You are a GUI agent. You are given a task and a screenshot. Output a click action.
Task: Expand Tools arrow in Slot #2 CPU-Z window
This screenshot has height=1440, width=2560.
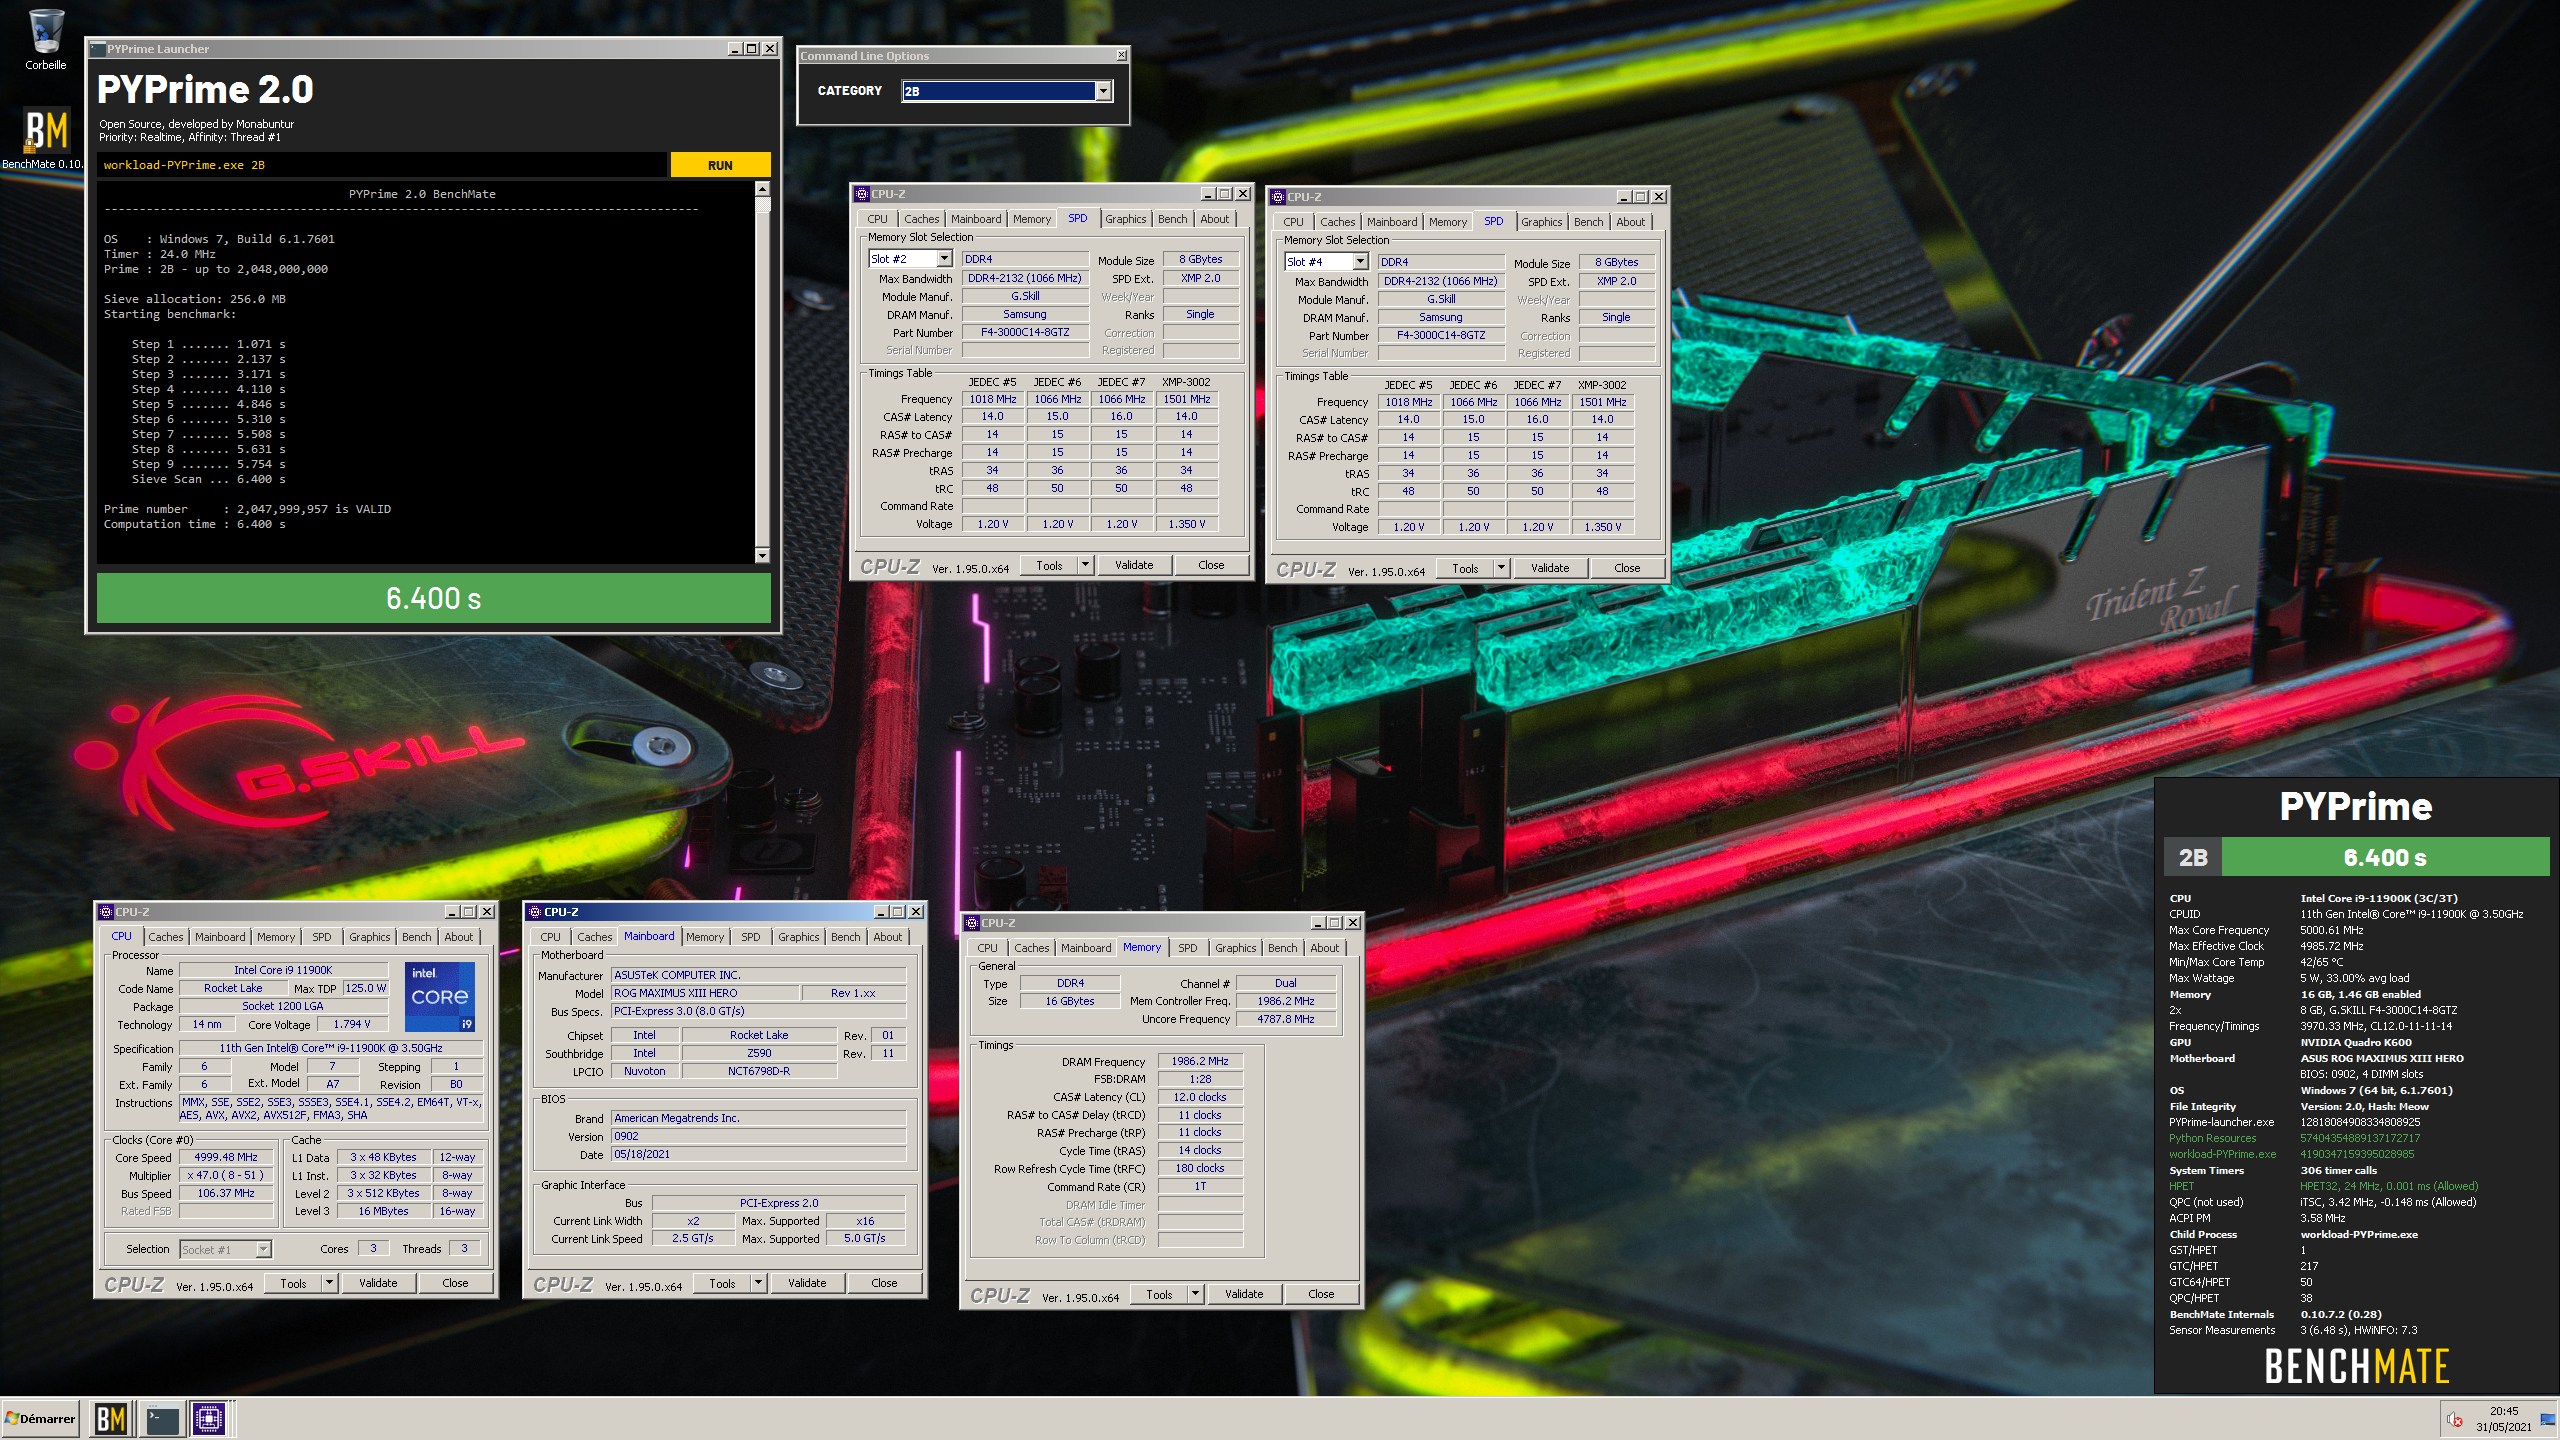pos(1084,565)
